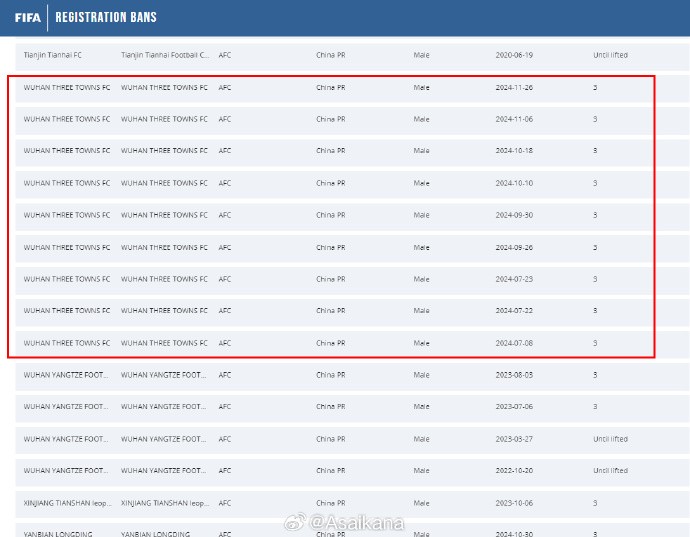The width and height of the screenshot is (690, 537).
Task: Select the date 2023-07-06
Action: pyautogui.click(x=514, y=407)
